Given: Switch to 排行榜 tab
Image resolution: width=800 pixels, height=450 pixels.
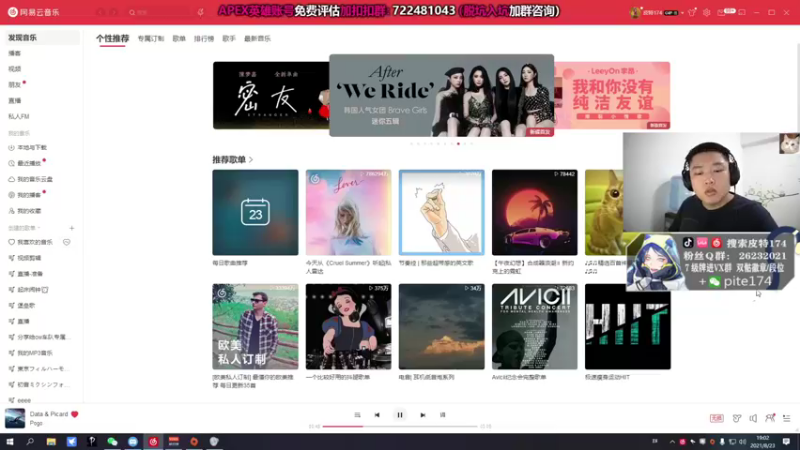Looking at the screenshot, I should (x=204, y=38).
